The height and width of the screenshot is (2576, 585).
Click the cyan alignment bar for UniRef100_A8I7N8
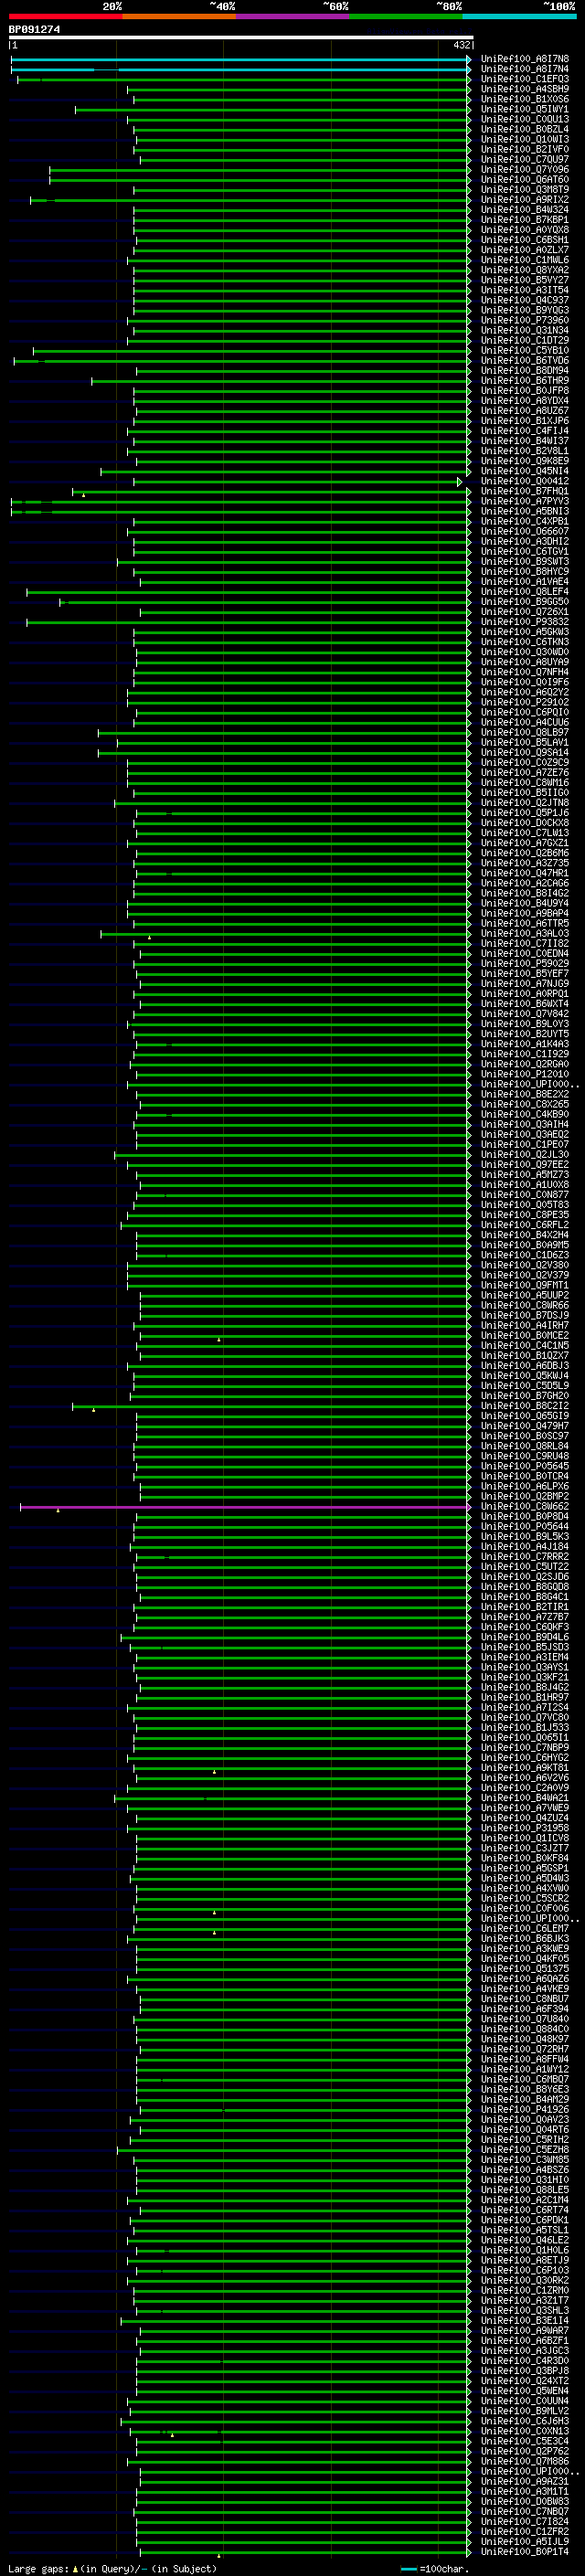click(240, 60)
